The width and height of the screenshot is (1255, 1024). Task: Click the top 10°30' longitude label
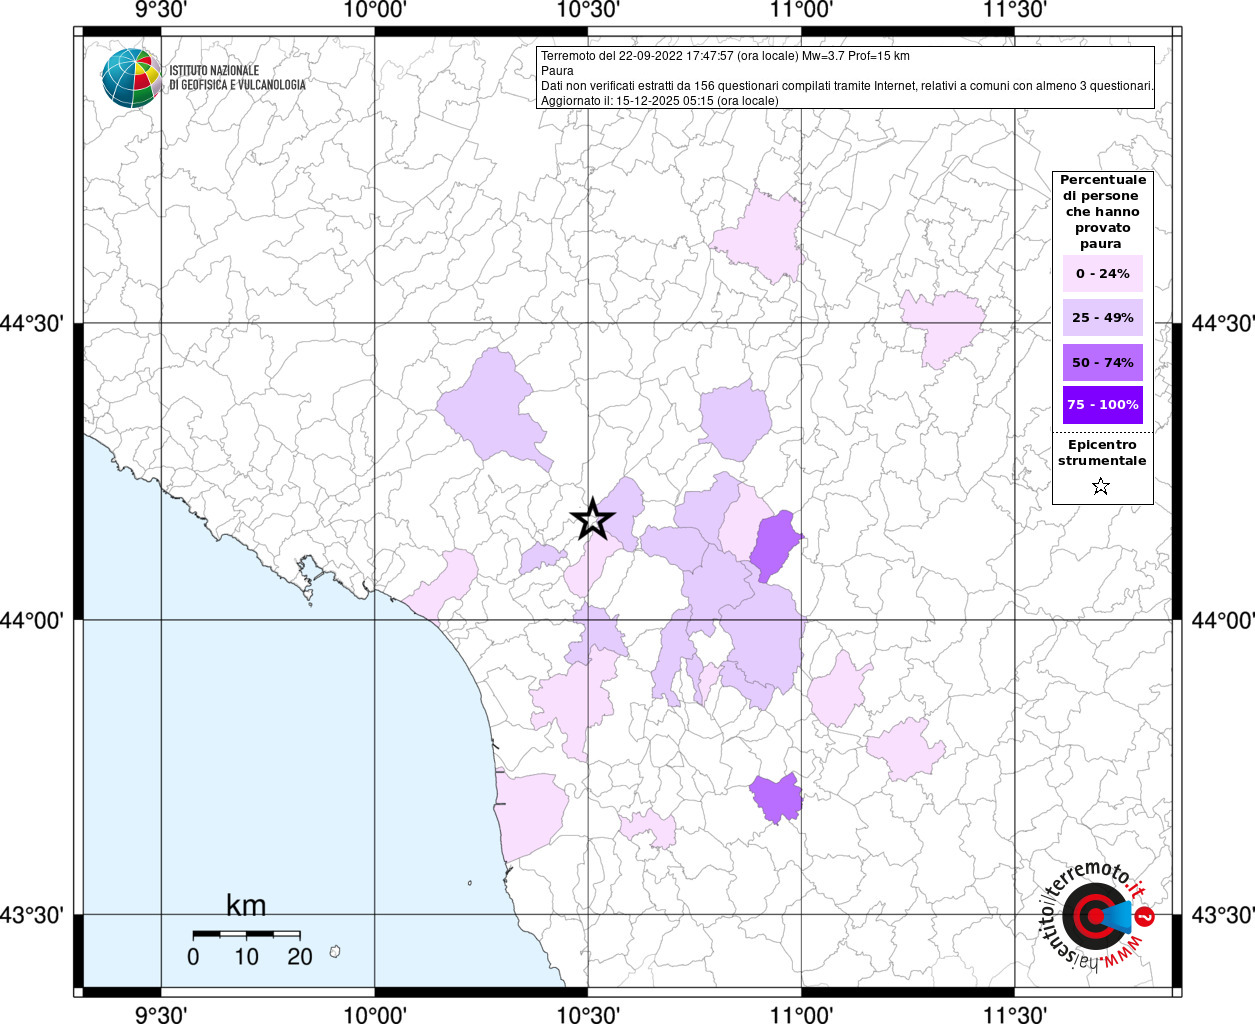(x=588, y=10)
